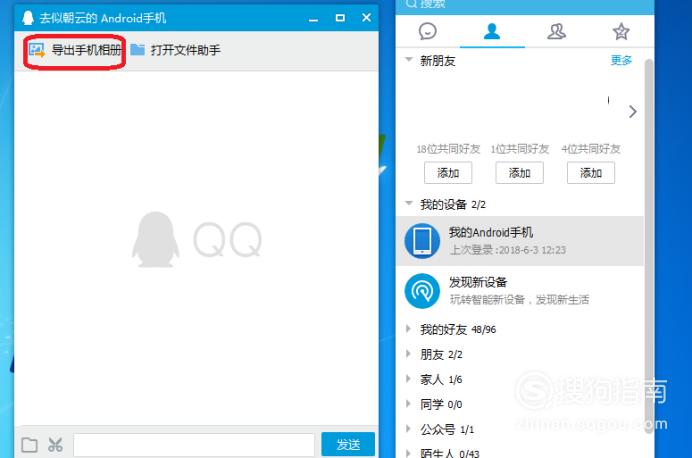Click the scissors screenshot icon
Screen dimensions: 692x458
tap(55, 445)
